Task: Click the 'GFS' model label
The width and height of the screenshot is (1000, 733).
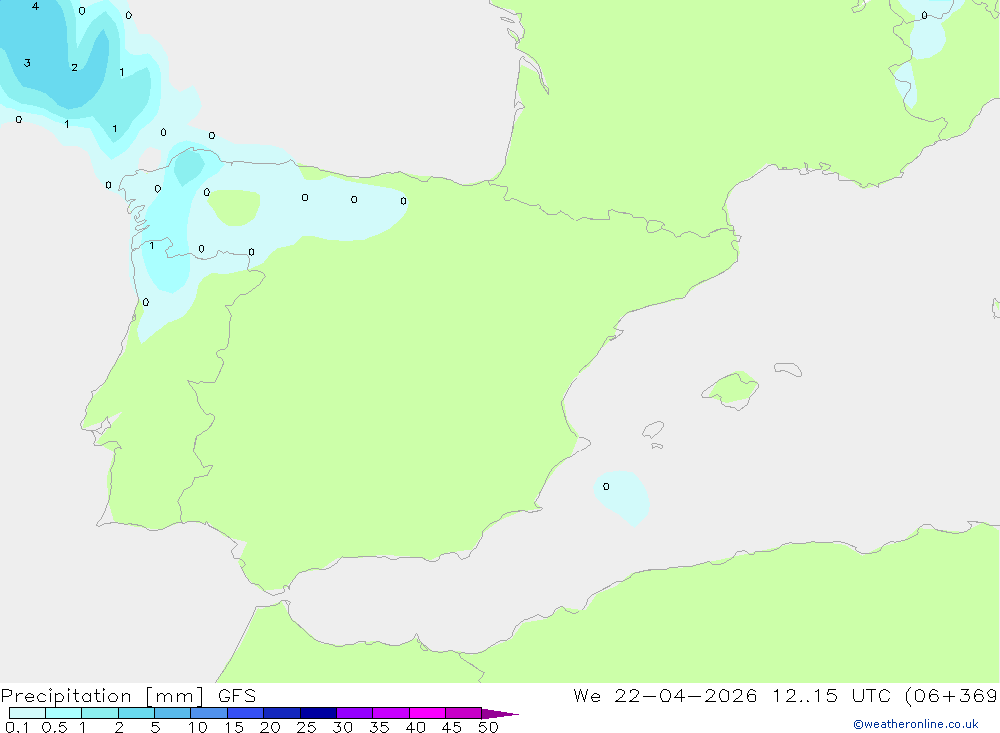Action: [237, 695]
